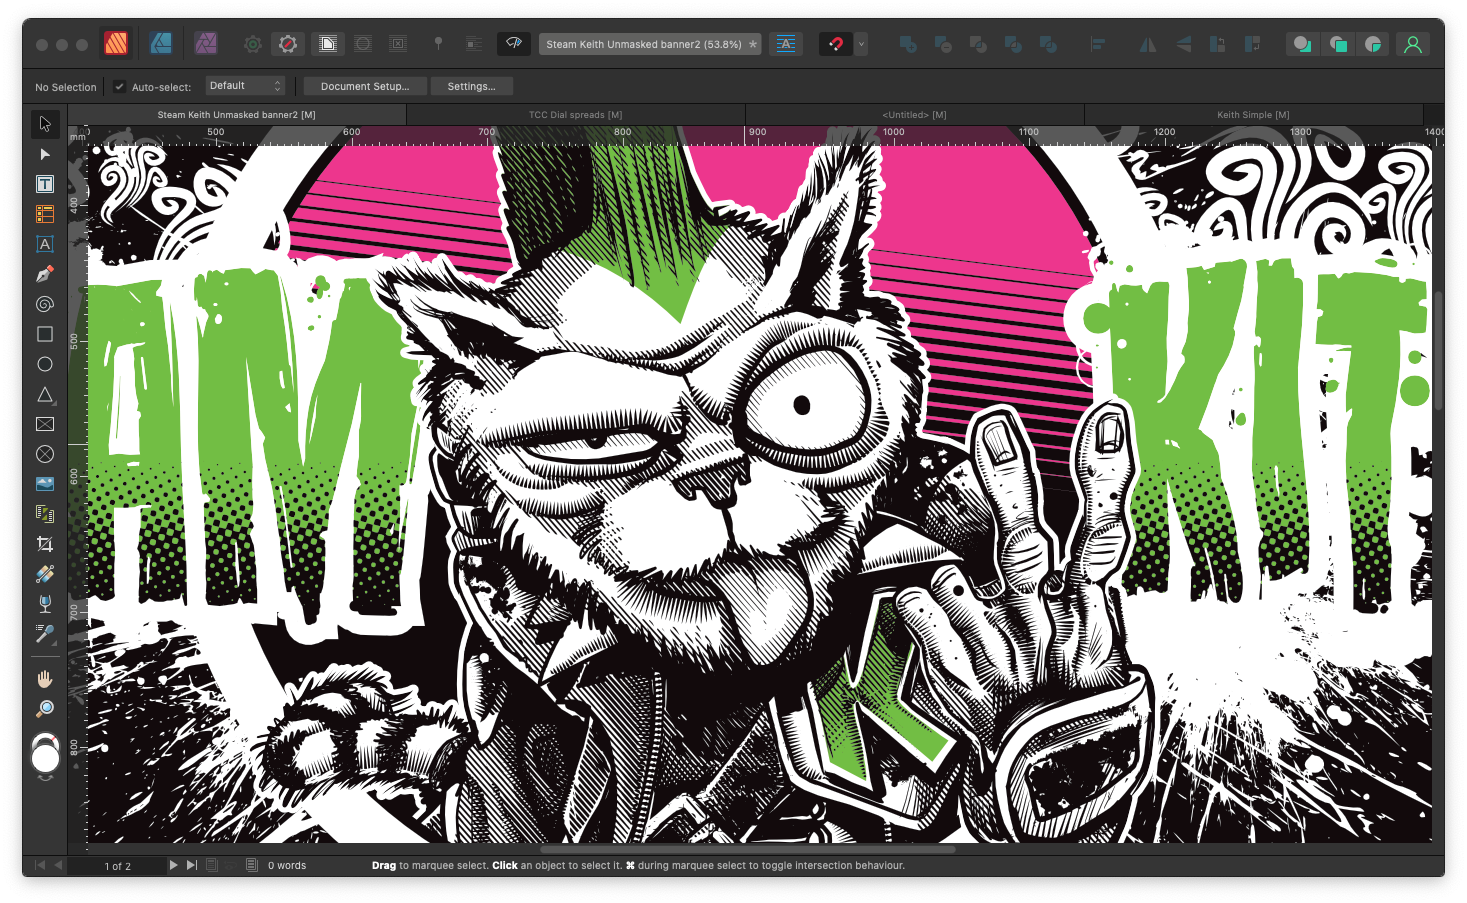The width and height of the screenshot is (1467, 903).
Task: Apply the Intersect boolean operation
Action: pyautogui.click(x=978, y=44)
